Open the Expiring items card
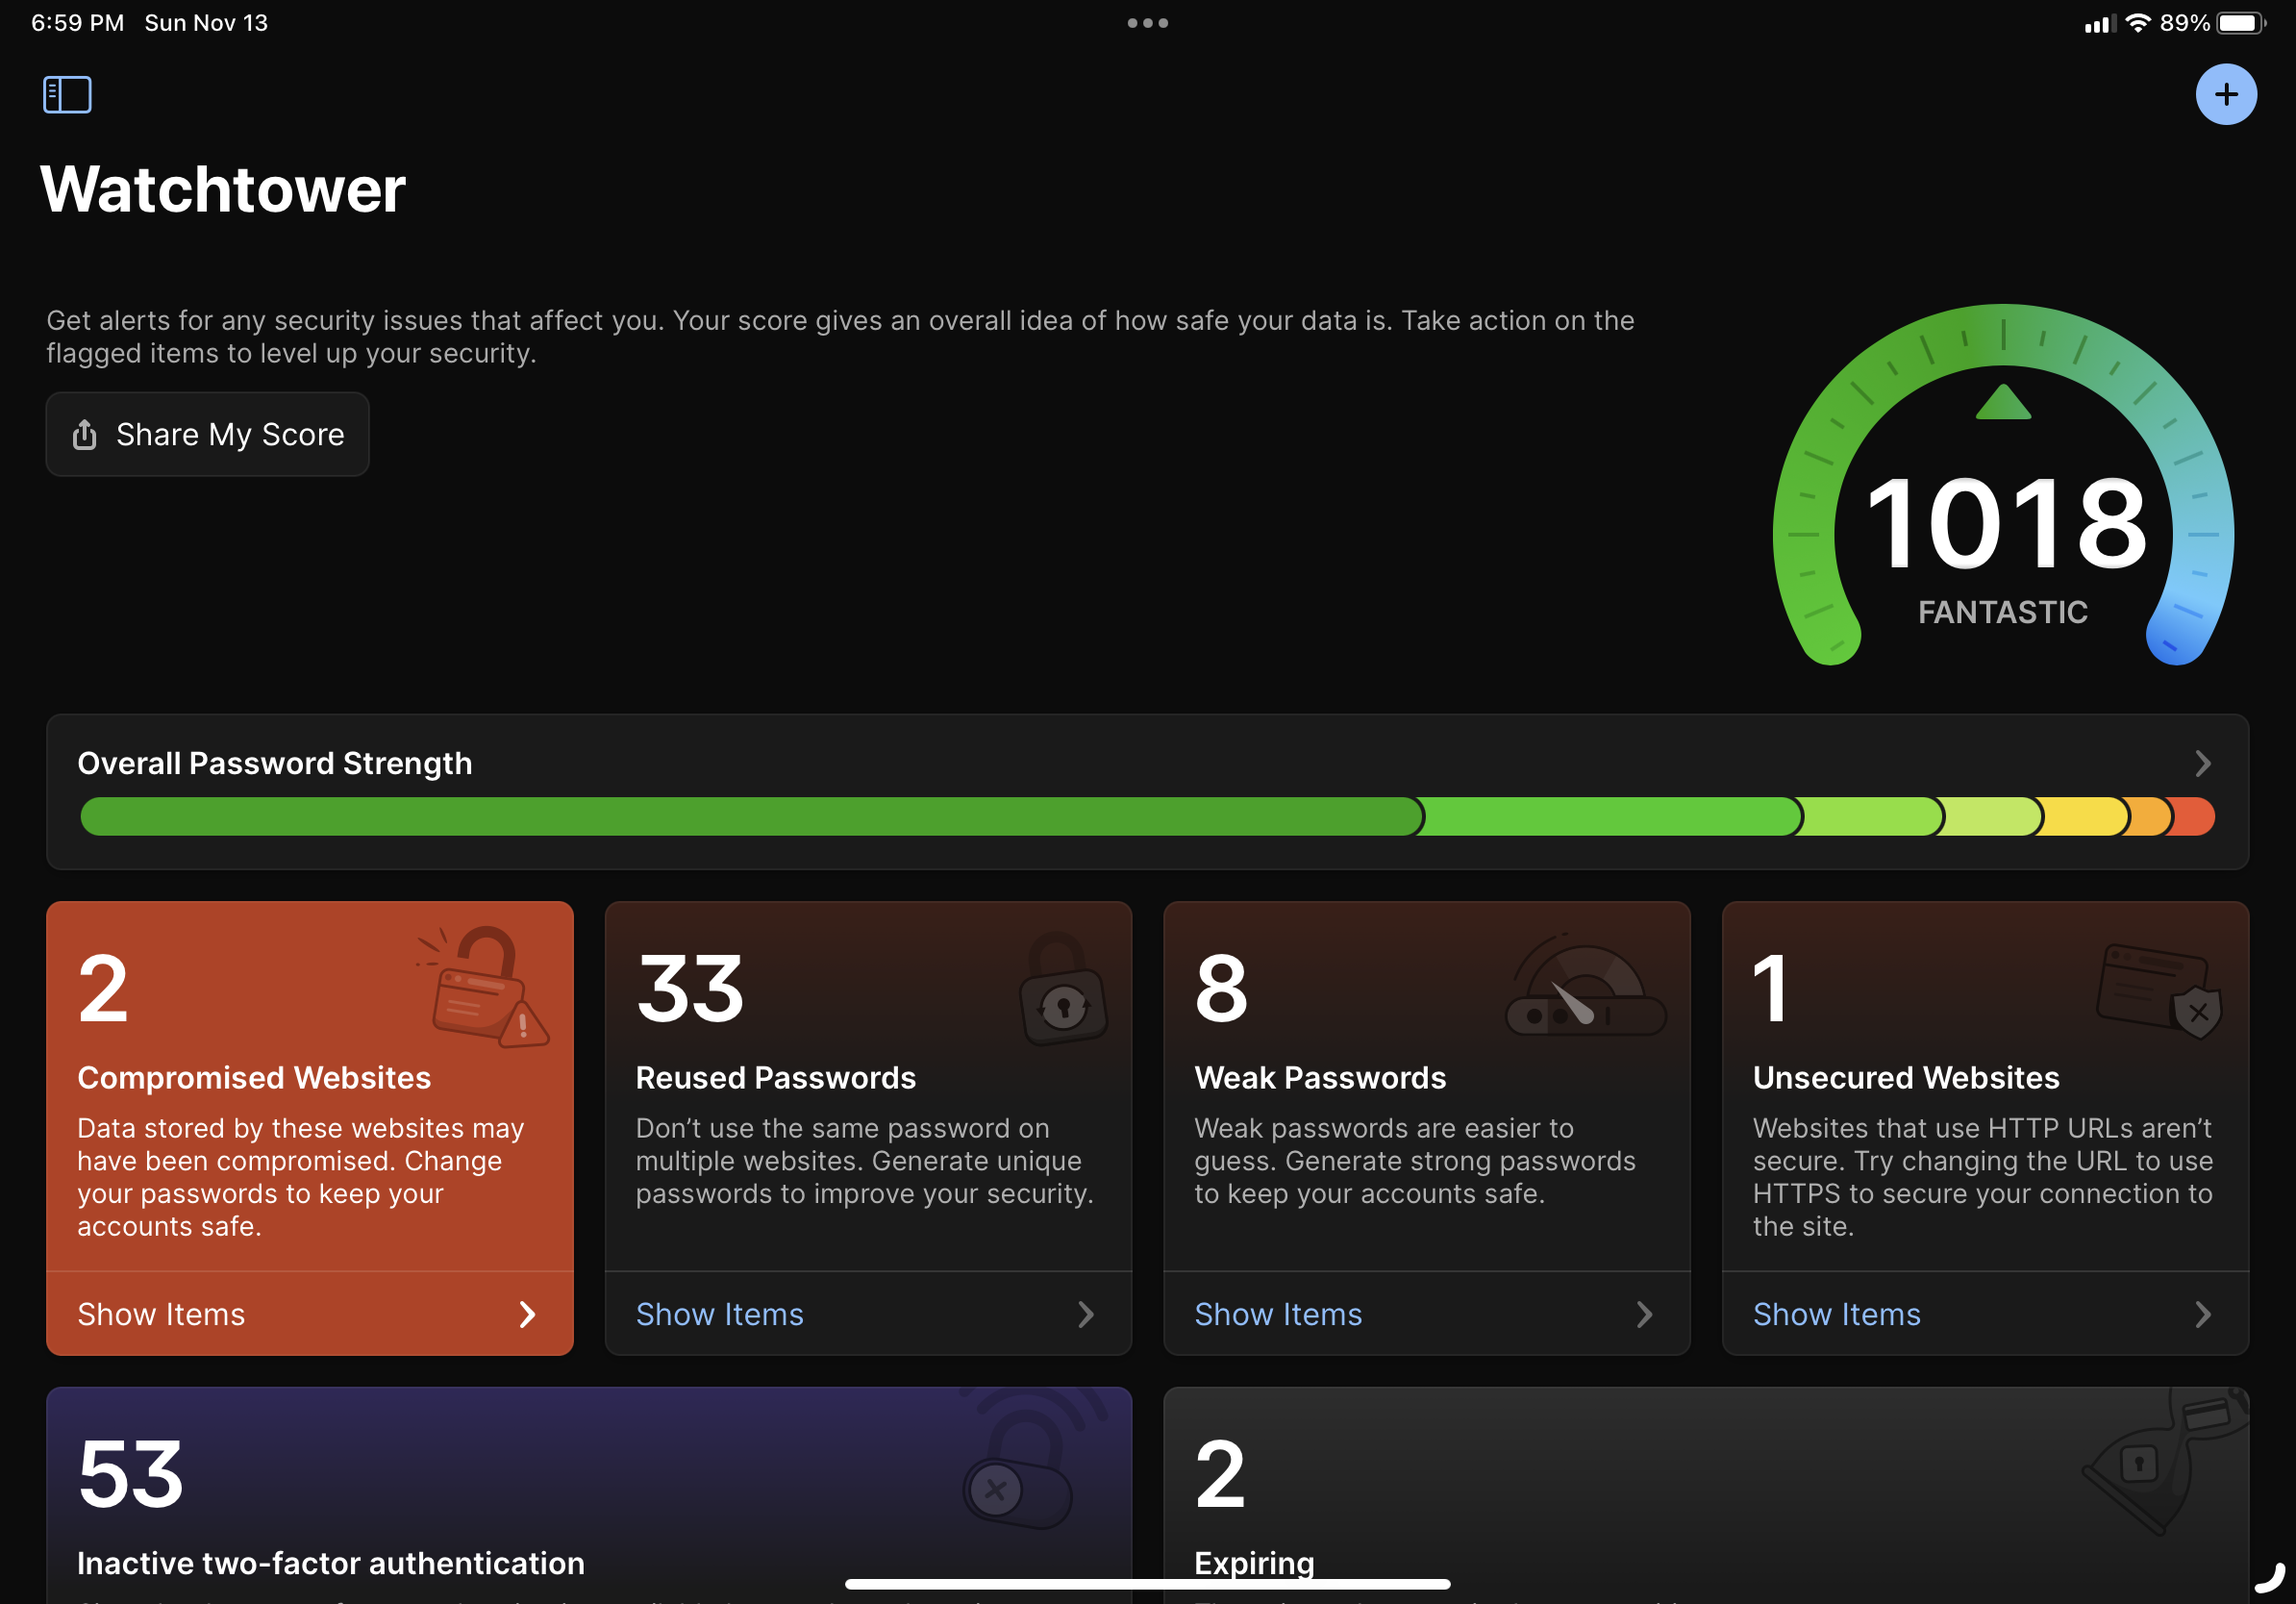This screenshot has height=1604, width=2296. click(1706, 1495)
